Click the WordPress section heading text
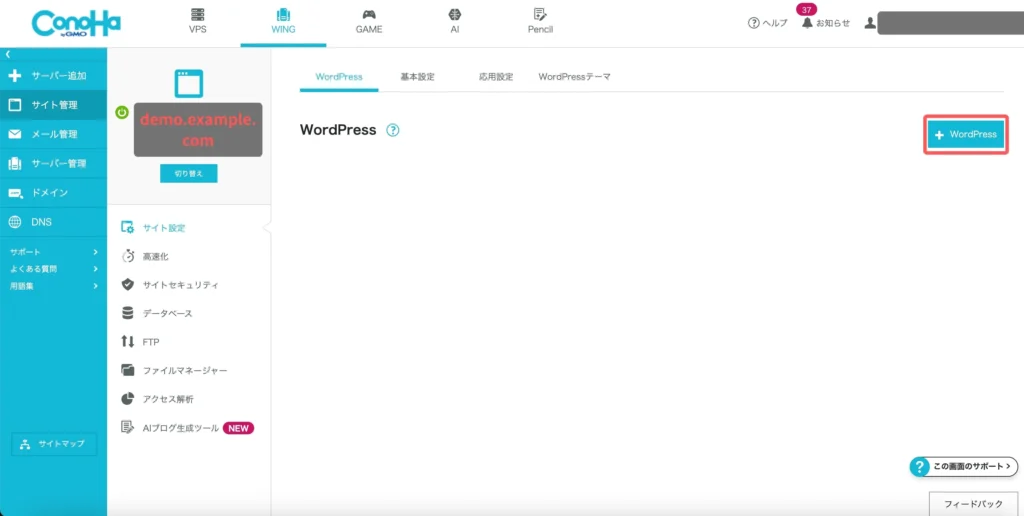The height and width of the screenshot is (516, 1024). [x=338, y=130]
